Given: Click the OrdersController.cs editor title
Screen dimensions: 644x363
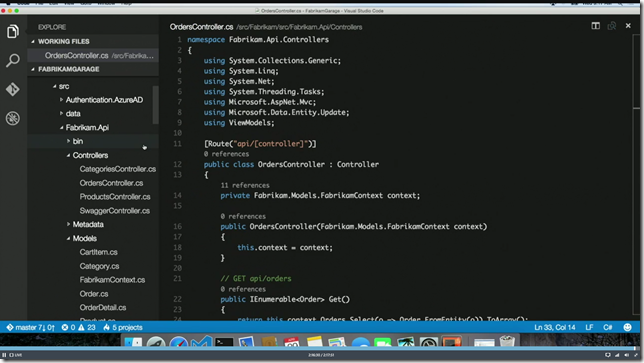Looking at the screenshot, I should pos(202,27).
